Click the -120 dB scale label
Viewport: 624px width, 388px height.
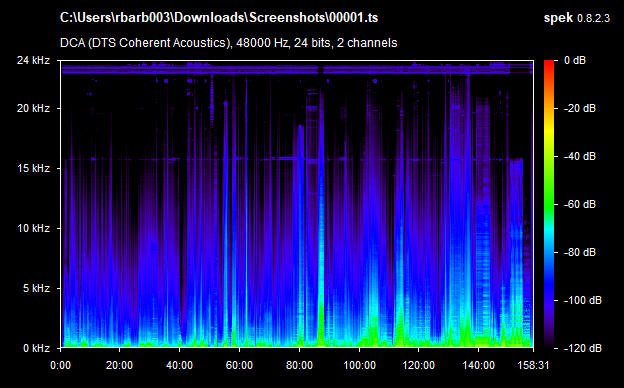click(583, 348)
